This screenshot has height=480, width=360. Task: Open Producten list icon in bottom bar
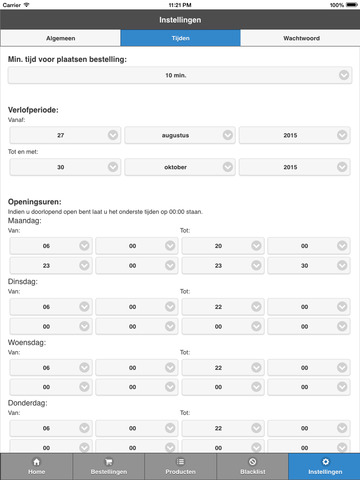point(180,462)
